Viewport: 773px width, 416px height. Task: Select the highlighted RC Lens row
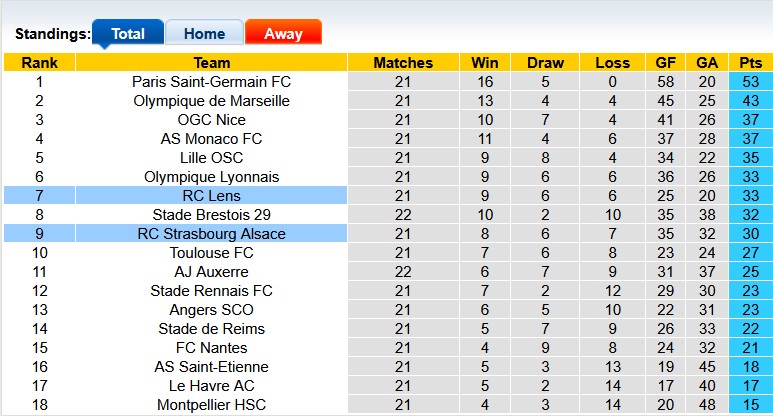coord(211,196)
